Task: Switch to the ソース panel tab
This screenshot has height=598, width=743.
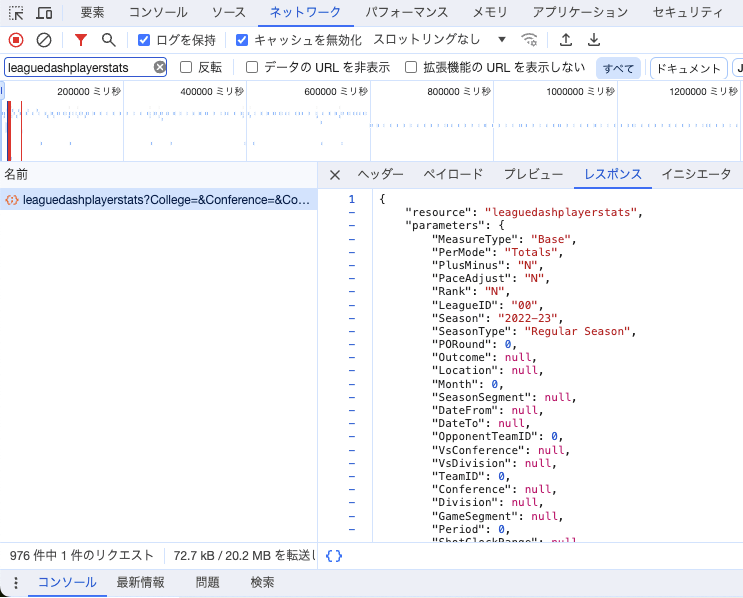Action: click(229, 13)
